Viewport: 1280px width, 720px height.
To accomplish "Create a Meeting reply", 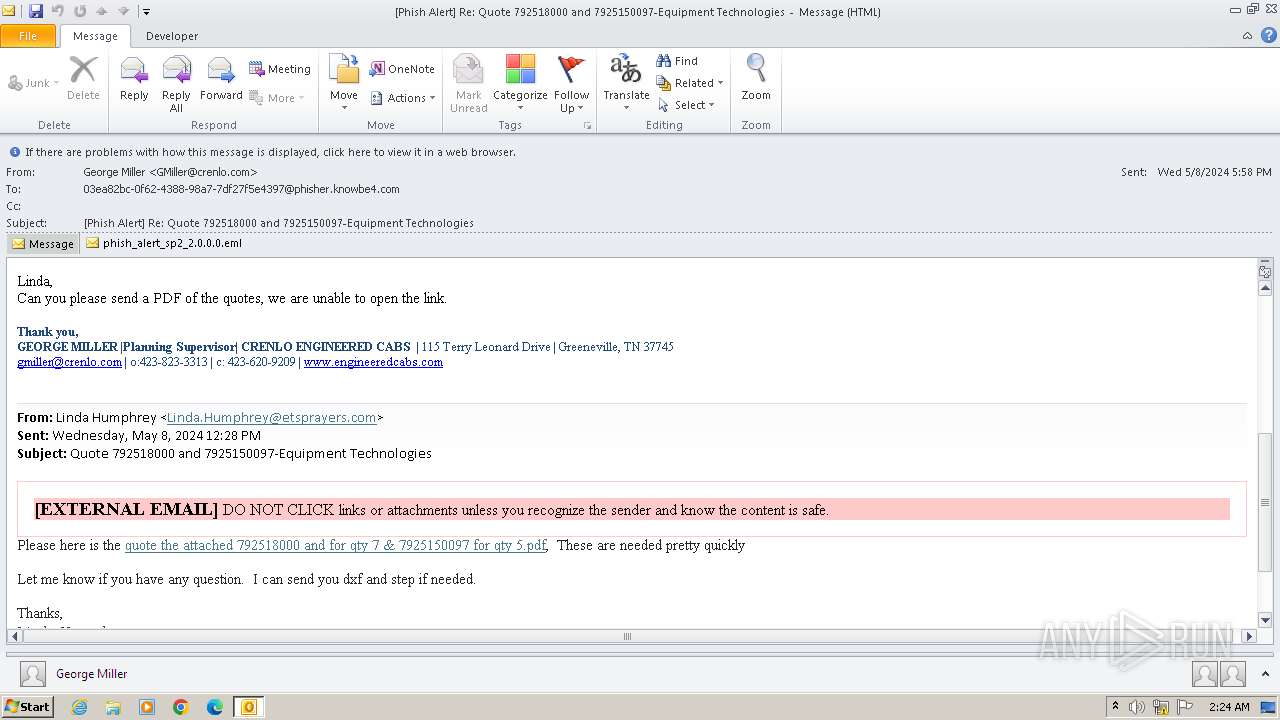I will (x=280, y=69).
